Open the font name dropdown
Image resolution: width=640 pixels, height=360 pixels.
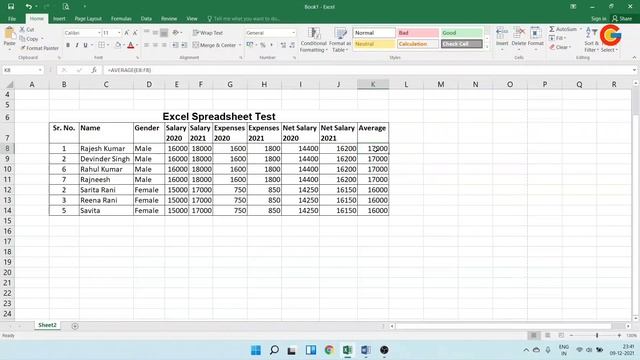pyautogui.click(x=99, y=33)
